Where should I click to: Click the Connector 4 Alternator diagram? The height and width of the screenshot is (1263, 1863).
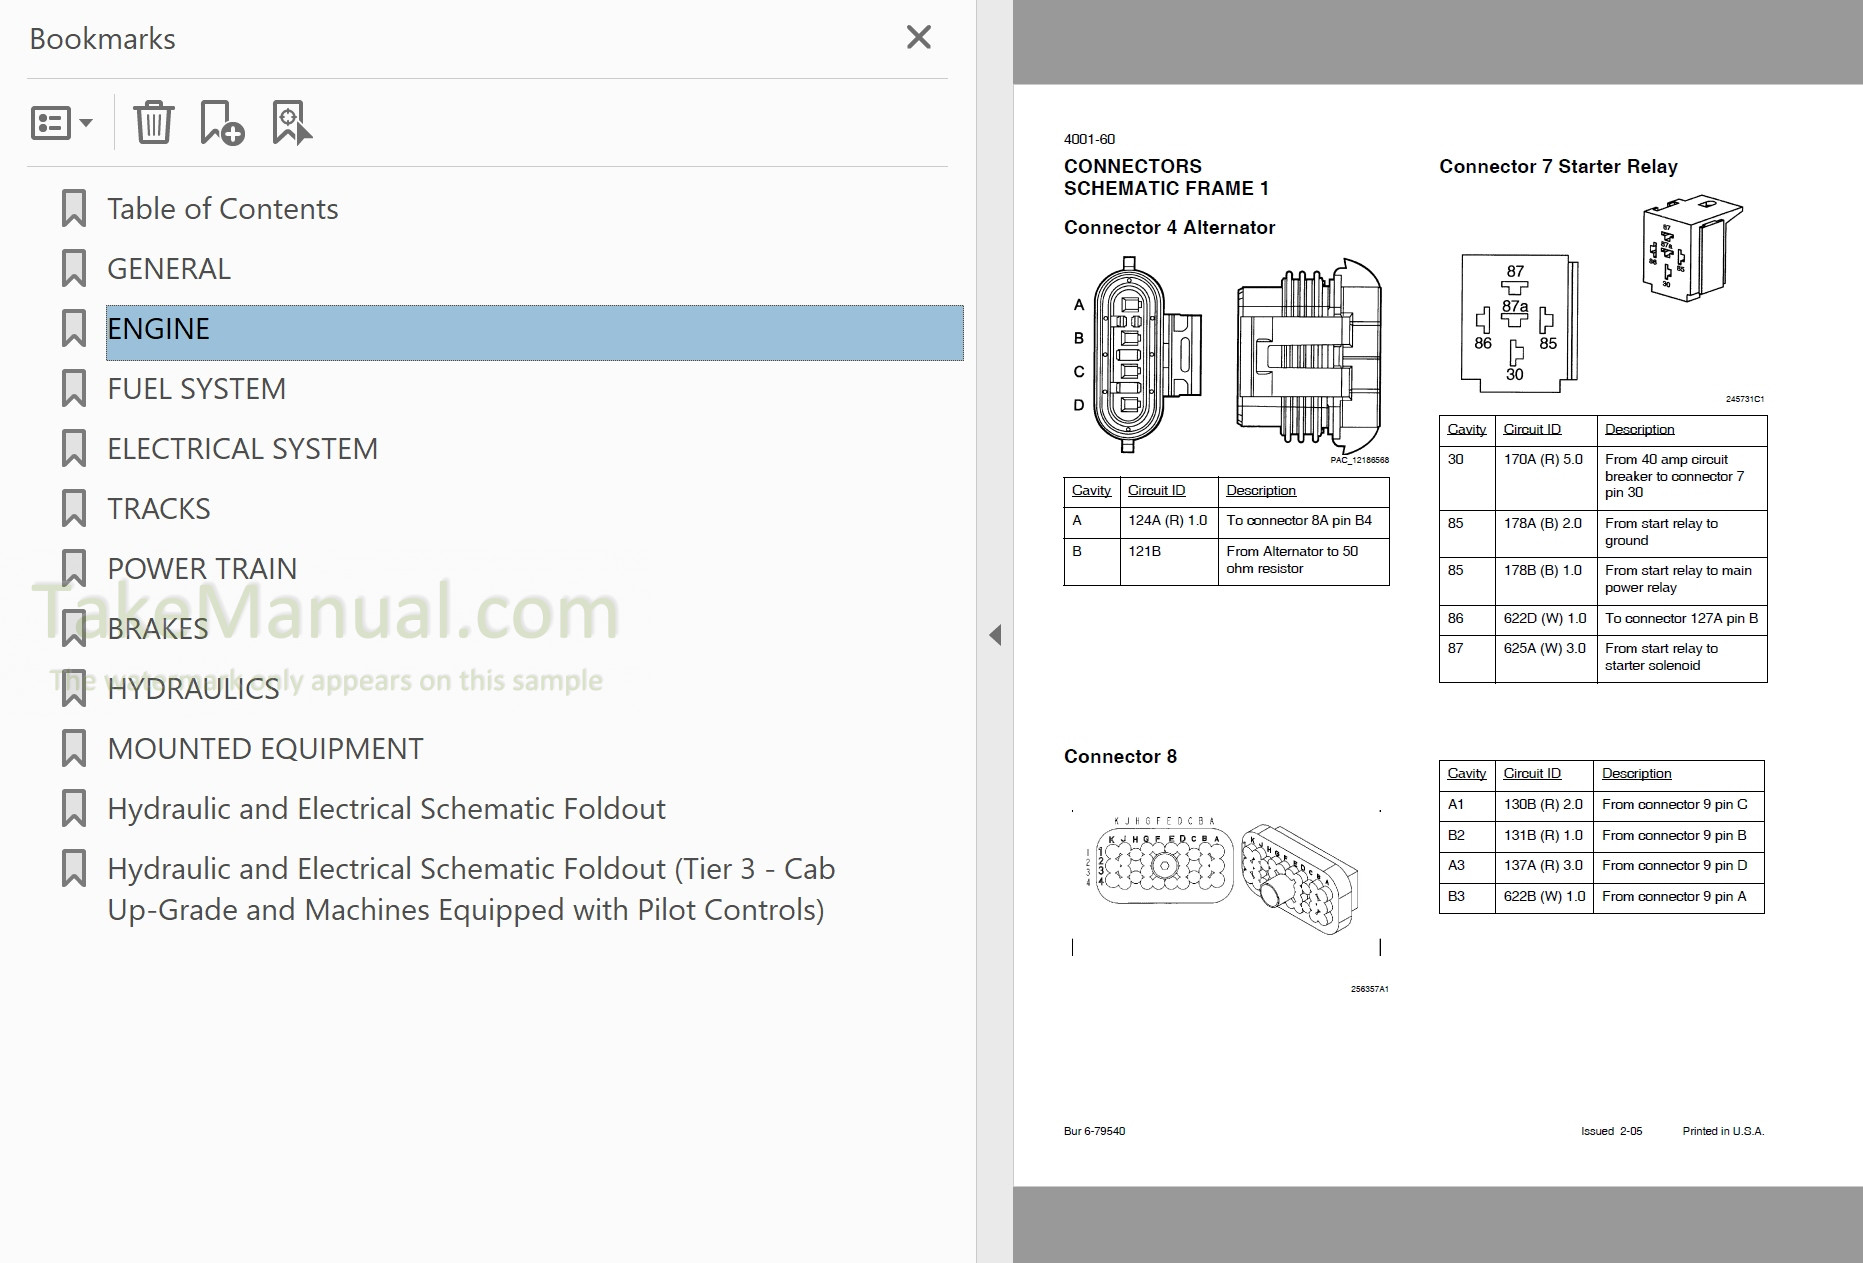pos(1228,360)
